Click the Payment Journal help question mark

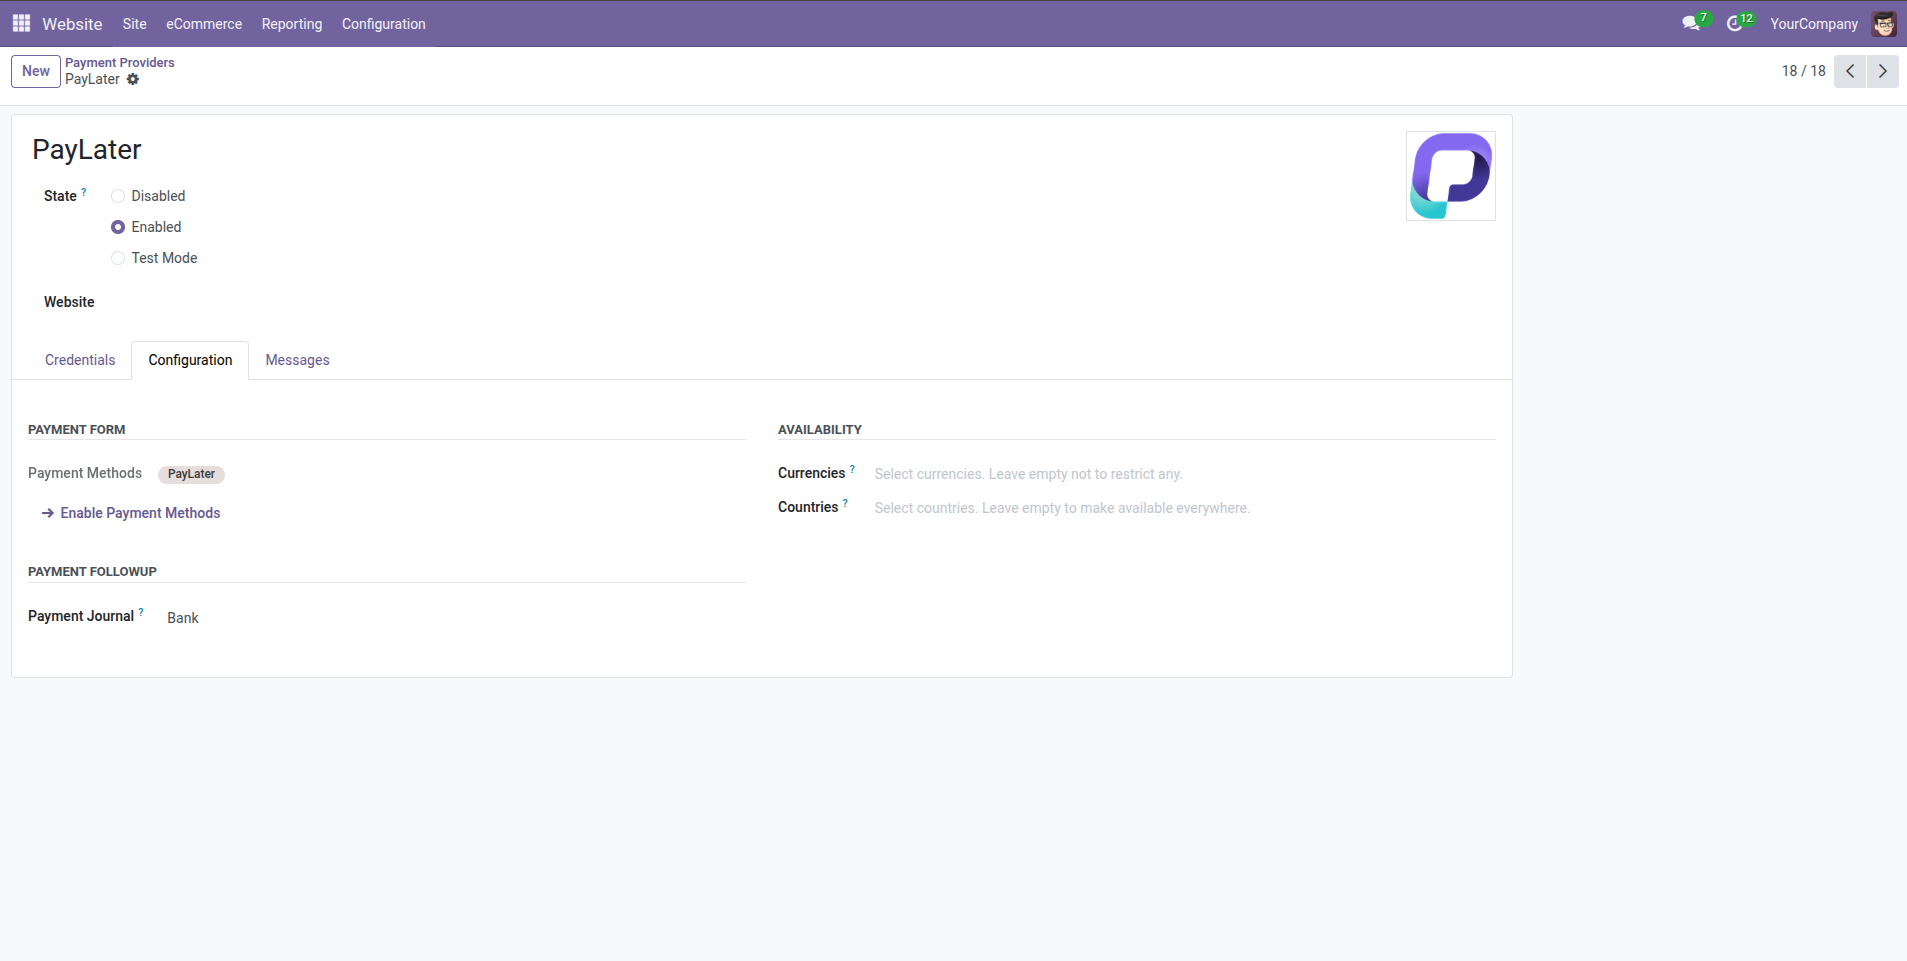(x=141, y=611)
